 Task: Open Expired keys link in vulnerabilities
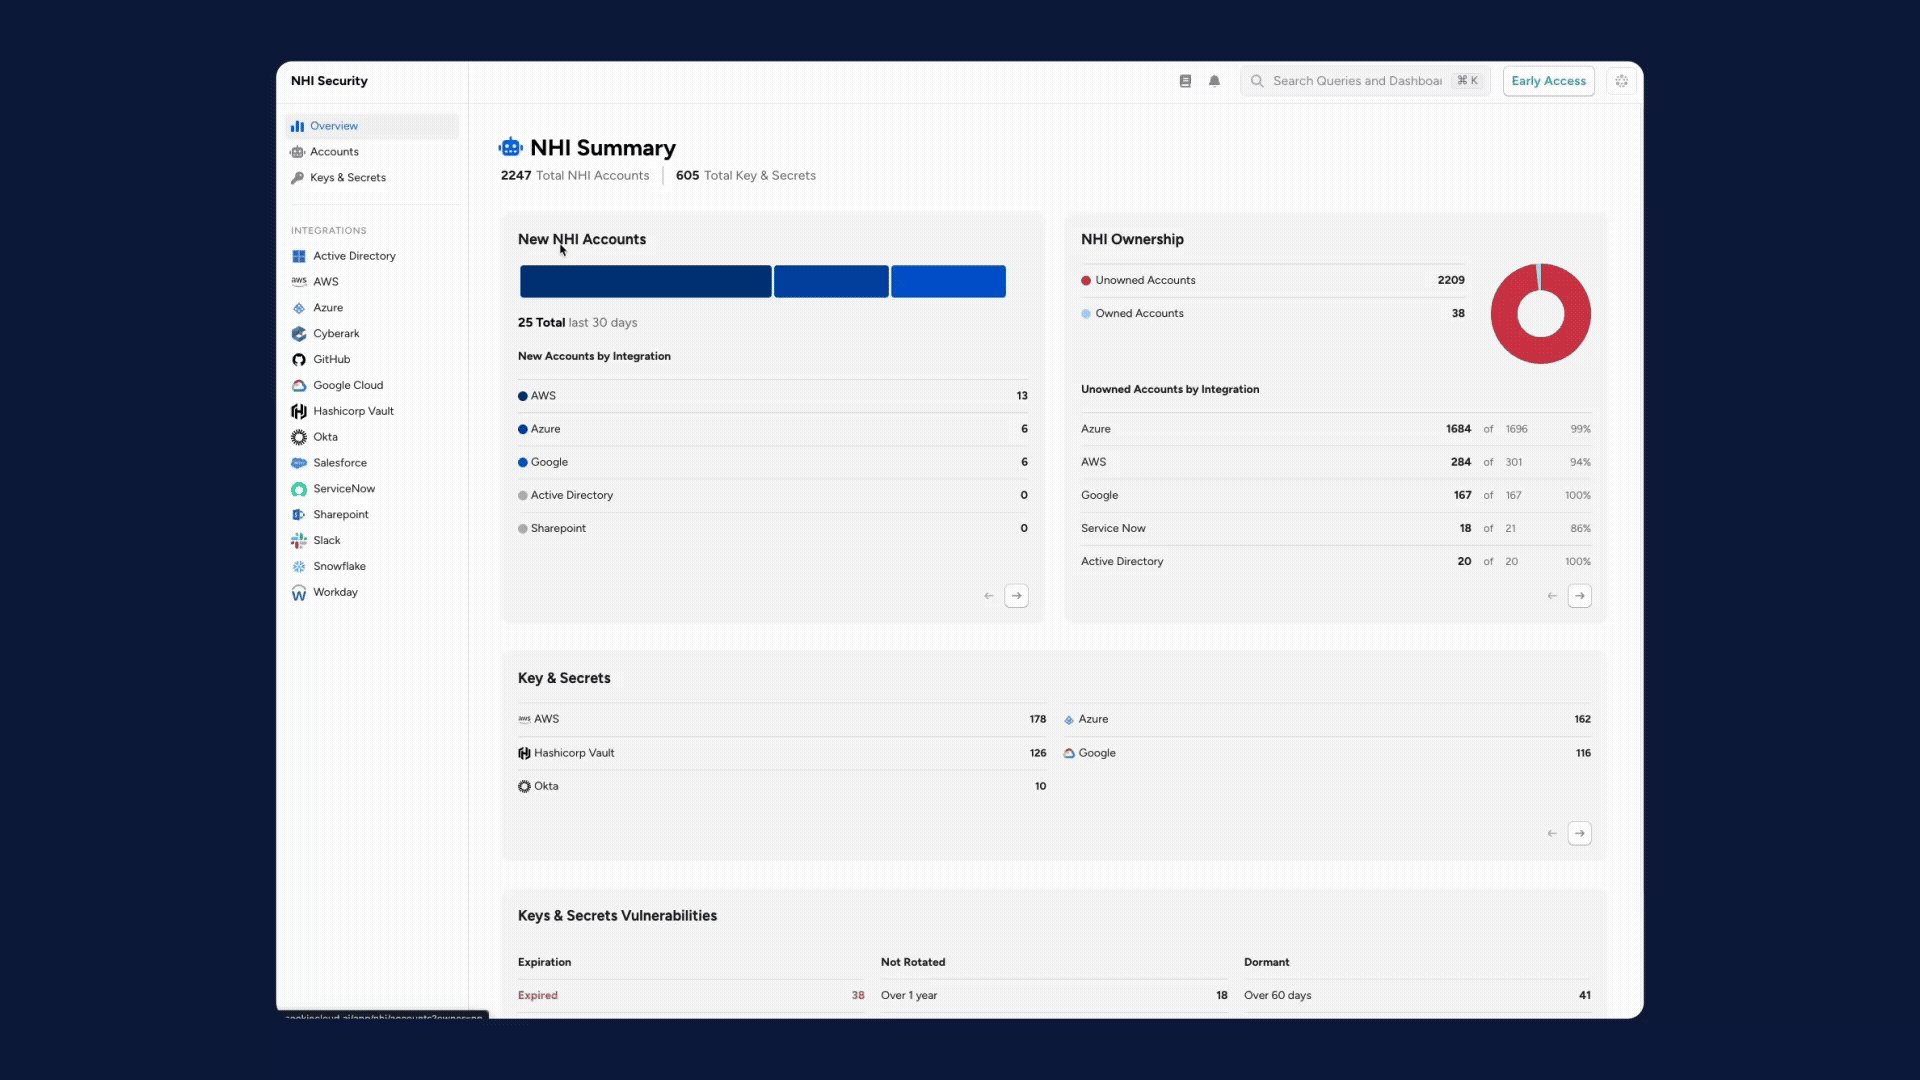(538, 995)
